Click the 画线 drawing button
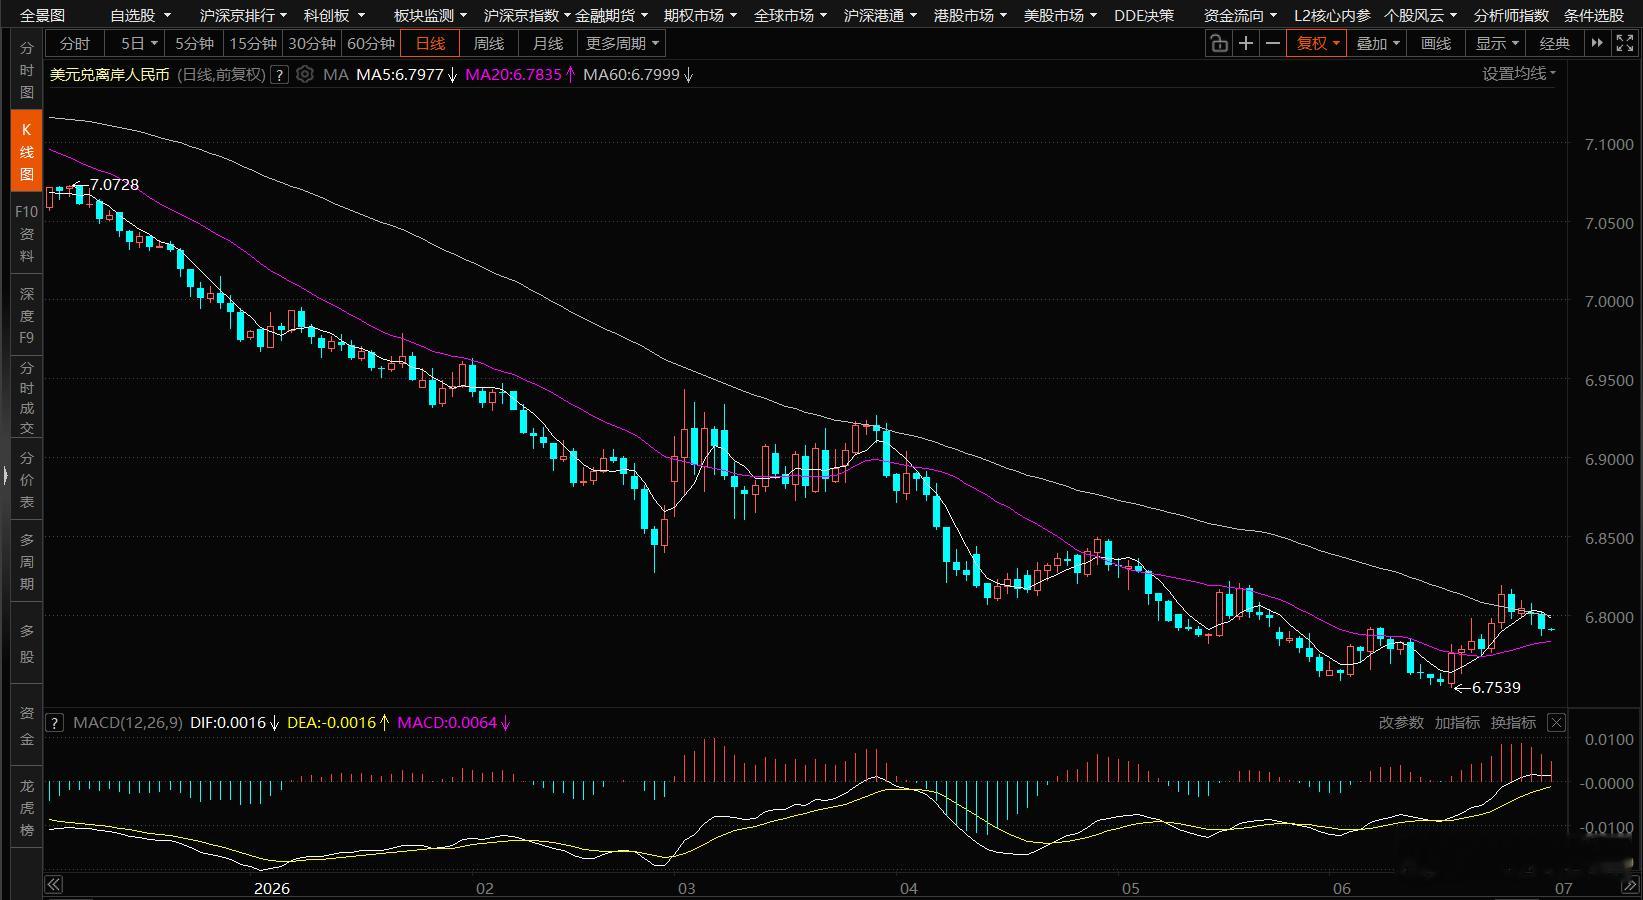Image resolution: width=1643 pixels, height=900 pixels. click(x=1436, y=43)
